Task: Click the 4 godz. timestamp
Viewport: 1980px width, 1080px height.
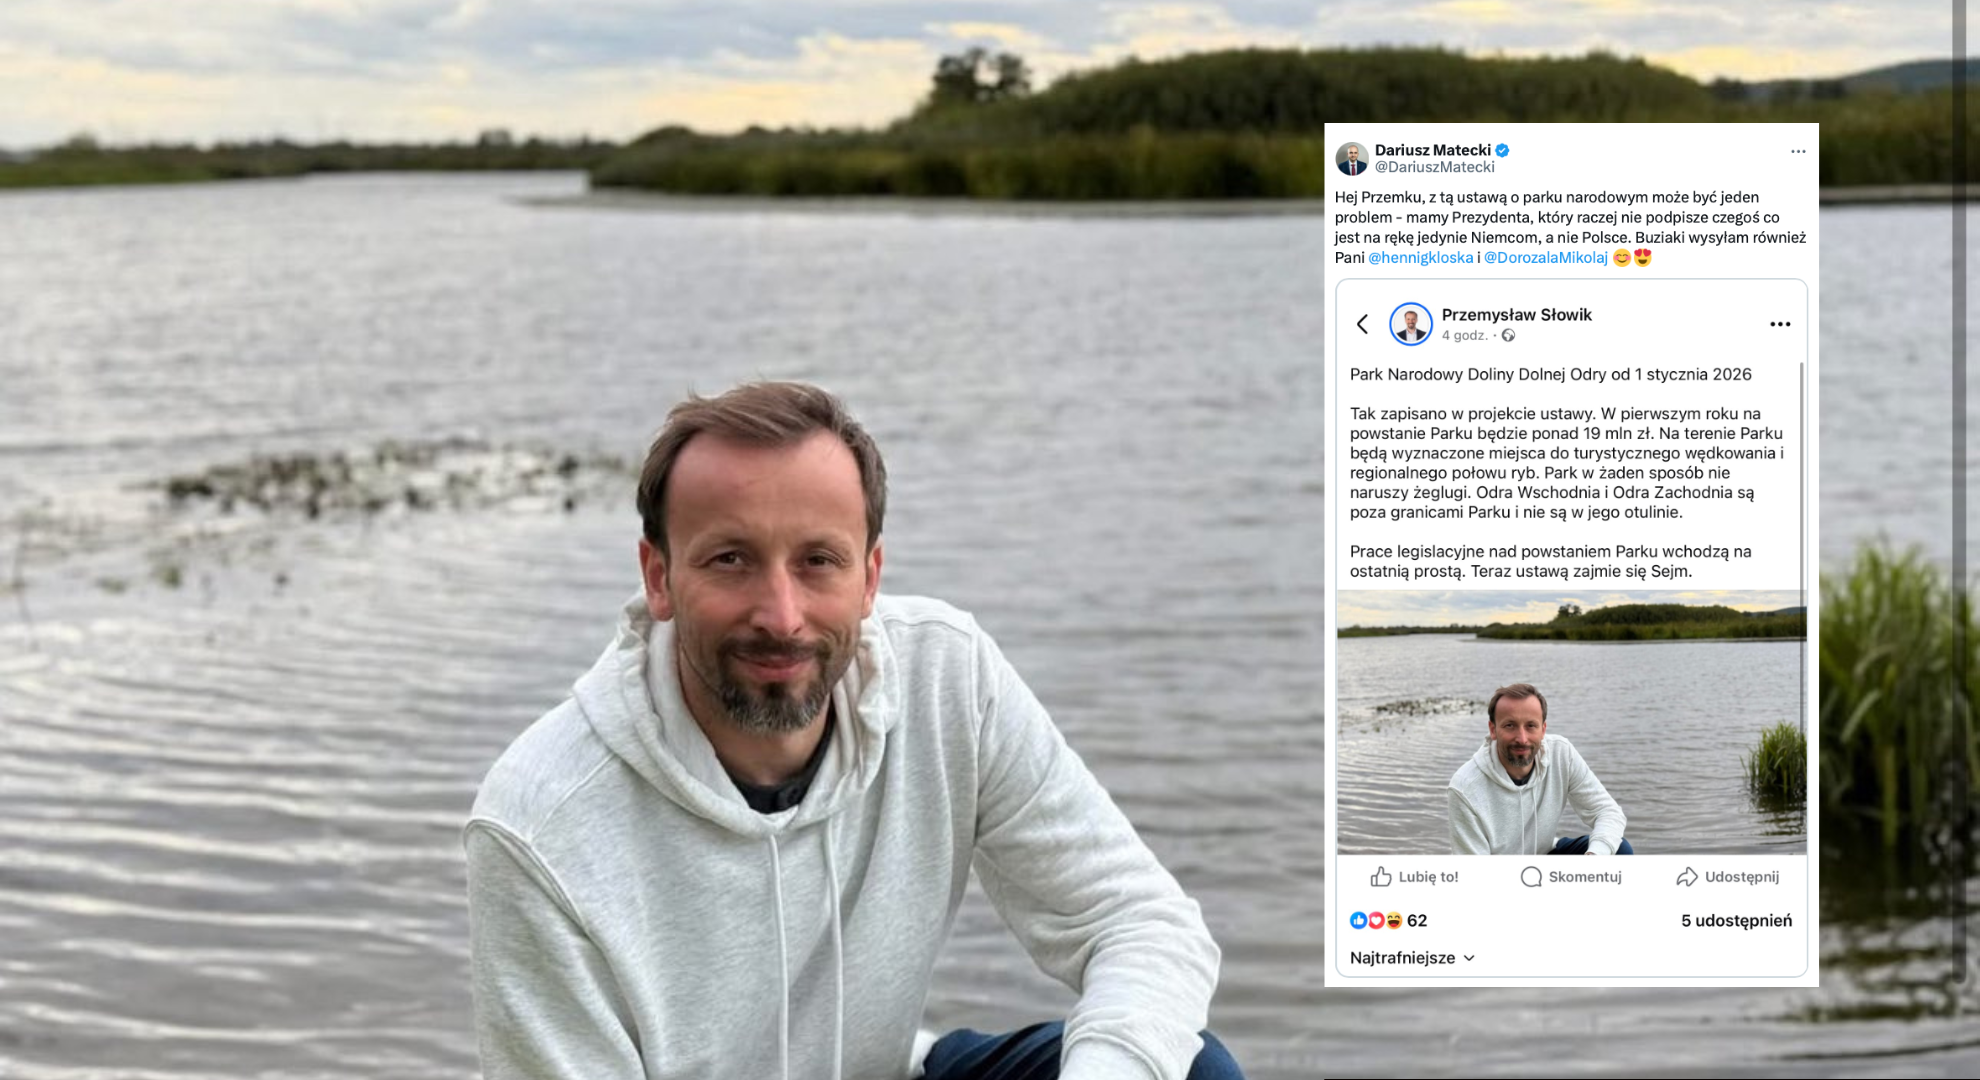Action: (1464, 336)
